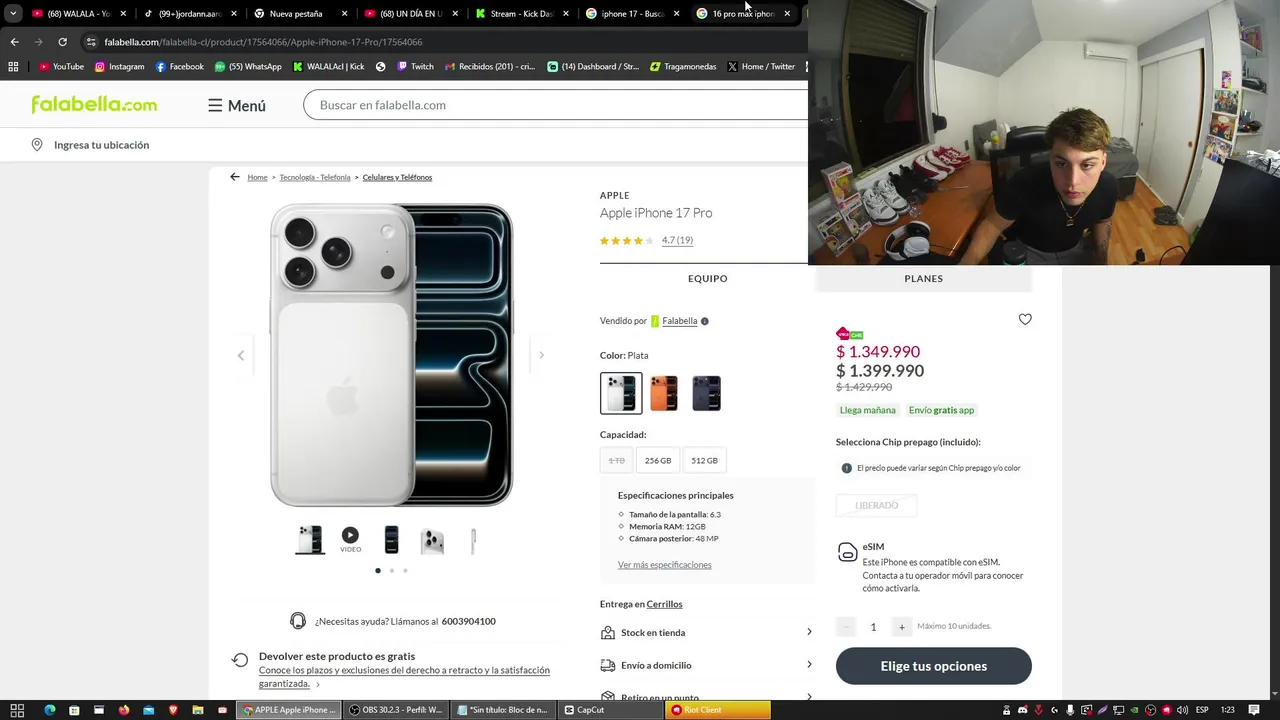Switch to the EQUIPO tab
Image resolution: width=1280 pixels, height=720 pixels.
707,279
